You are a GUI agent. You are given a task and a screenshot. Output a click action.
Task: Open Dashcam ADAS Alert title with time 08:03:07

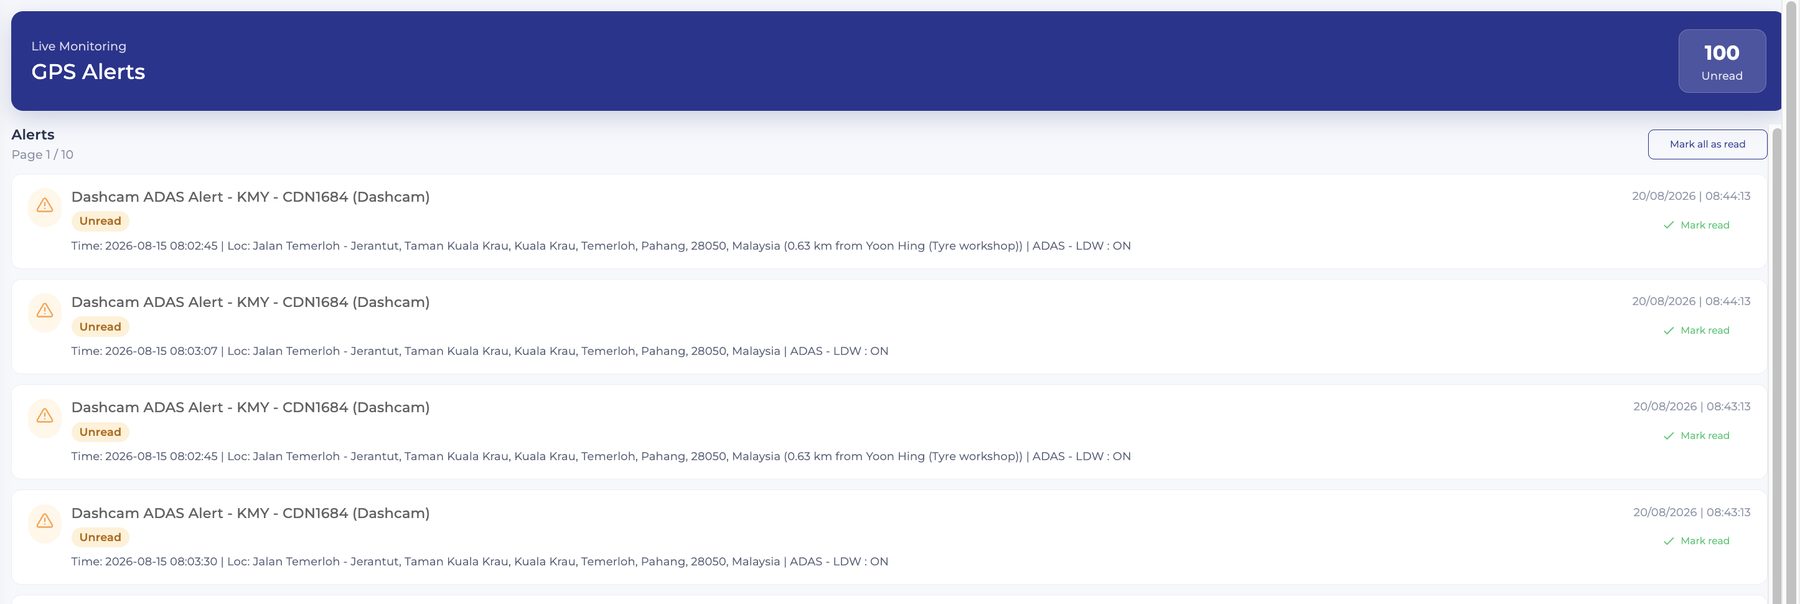(x=250, y=302)
